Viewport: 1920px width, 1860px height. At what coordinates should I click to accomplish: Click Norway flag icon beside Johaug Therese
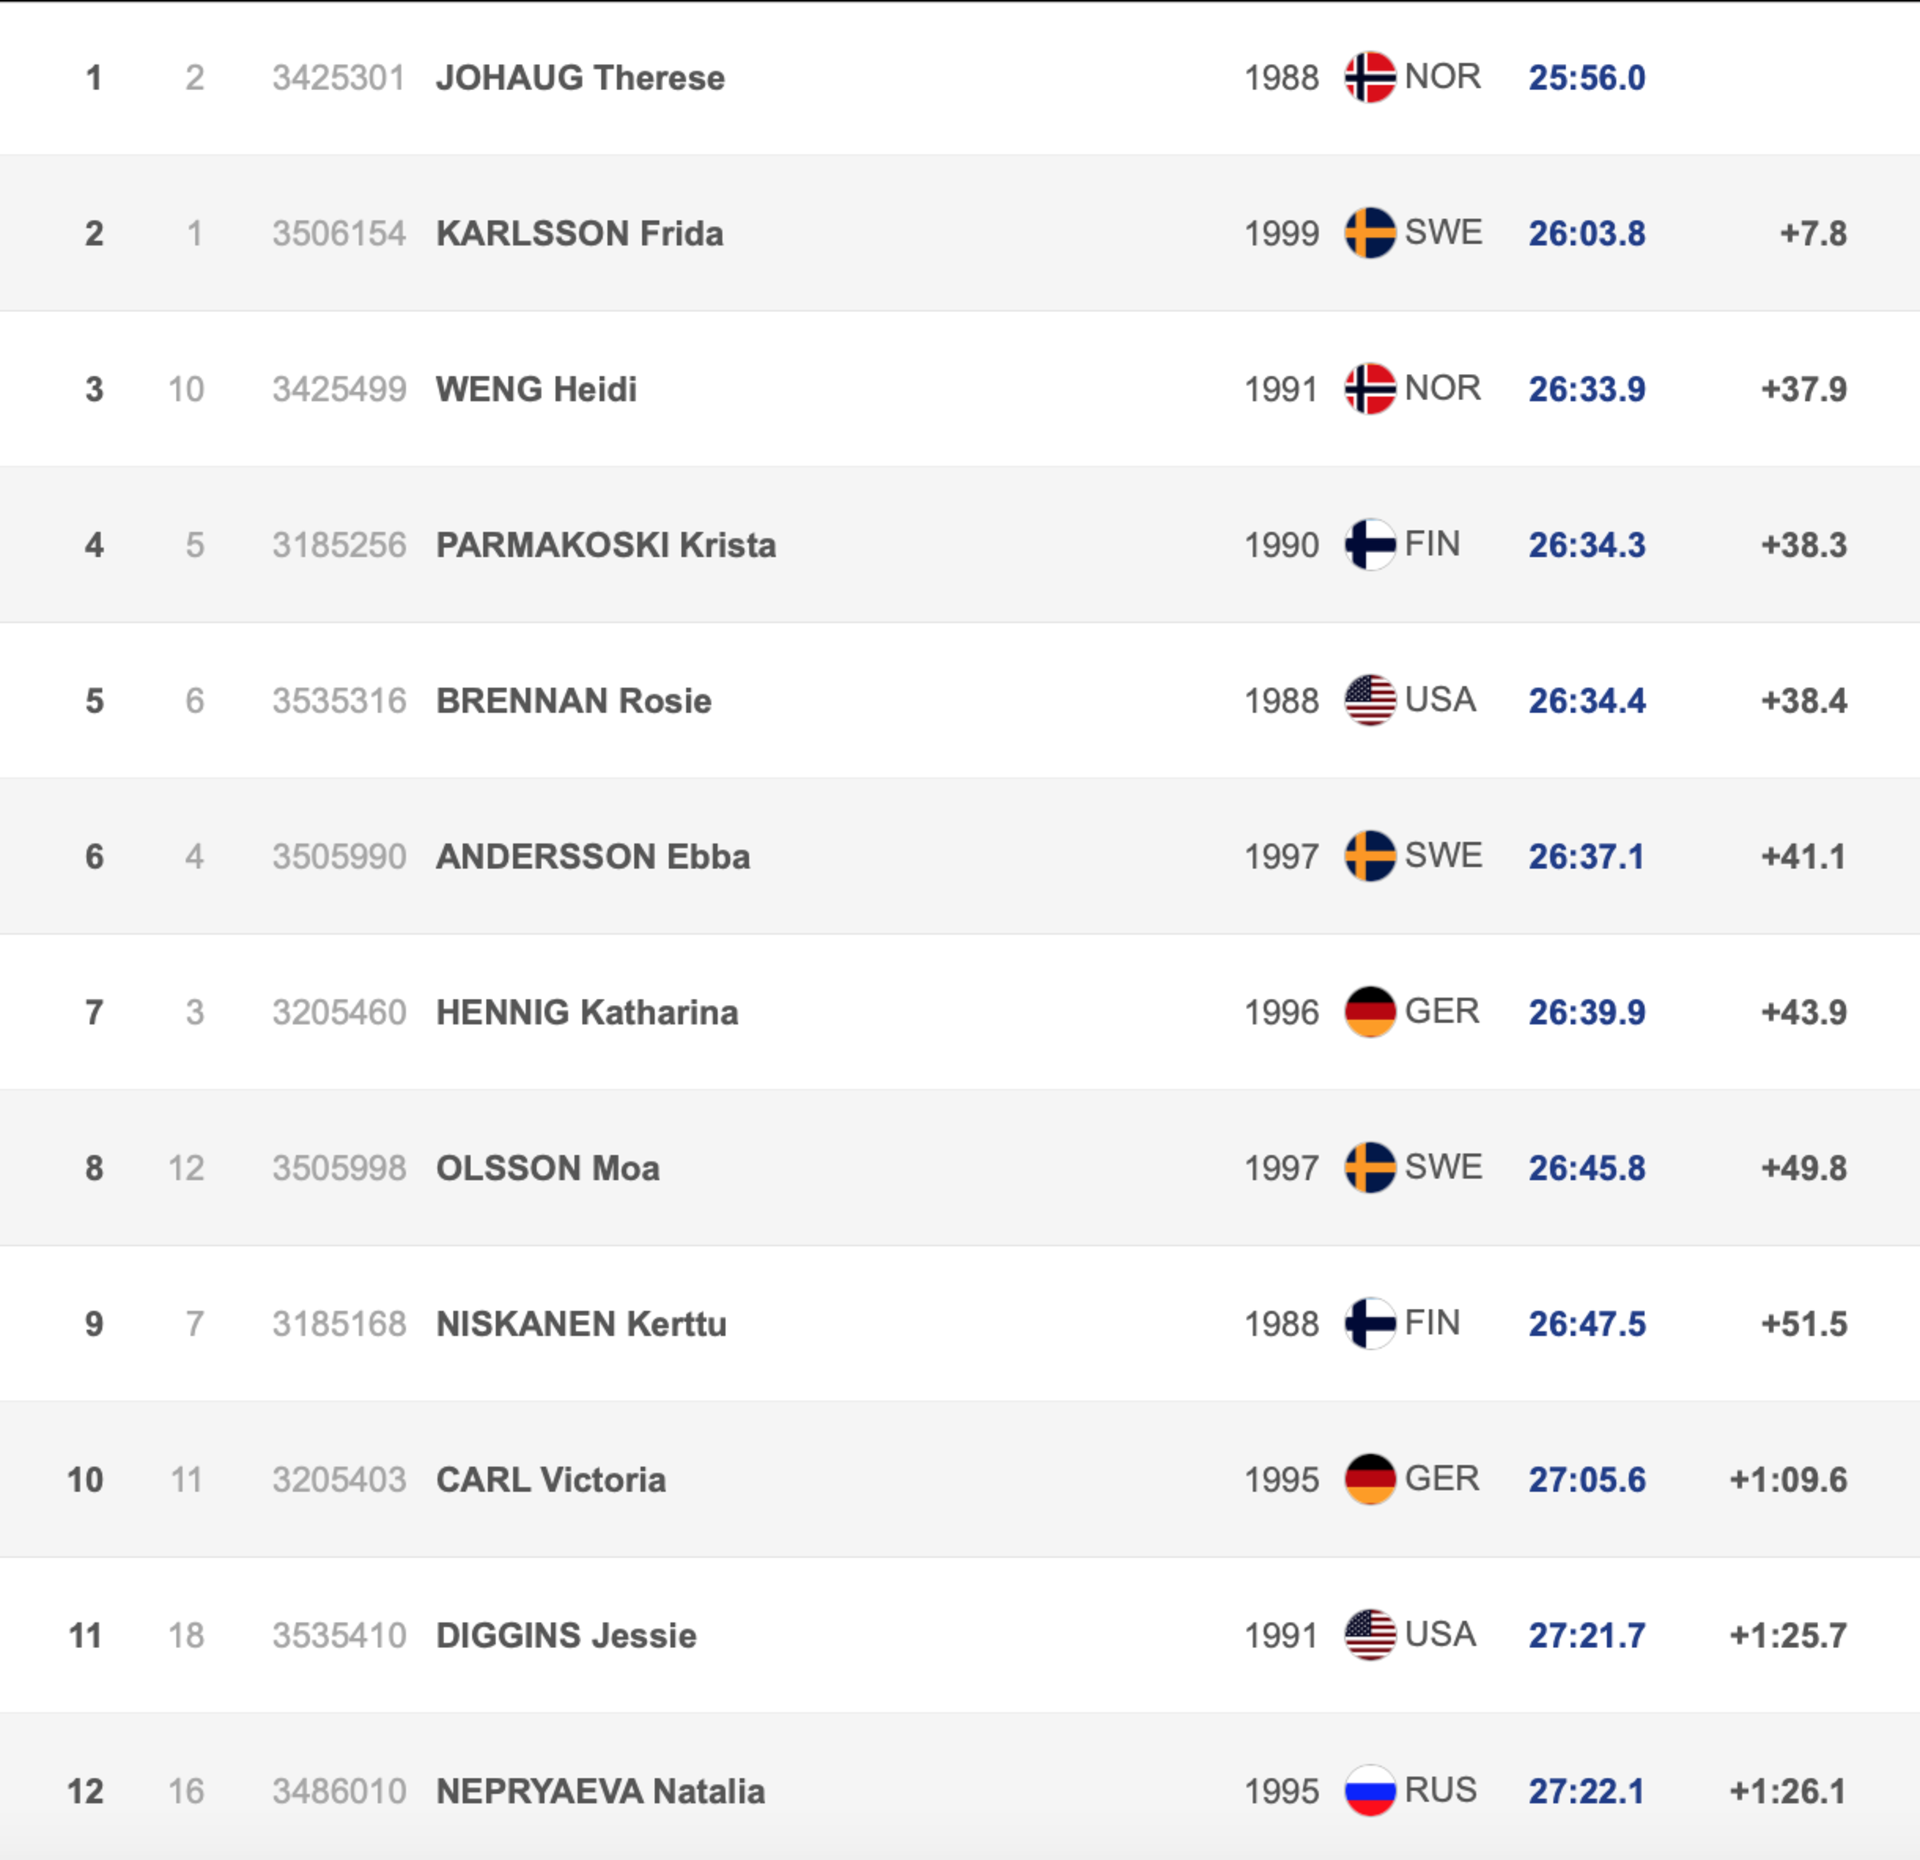click(1370, 77)
